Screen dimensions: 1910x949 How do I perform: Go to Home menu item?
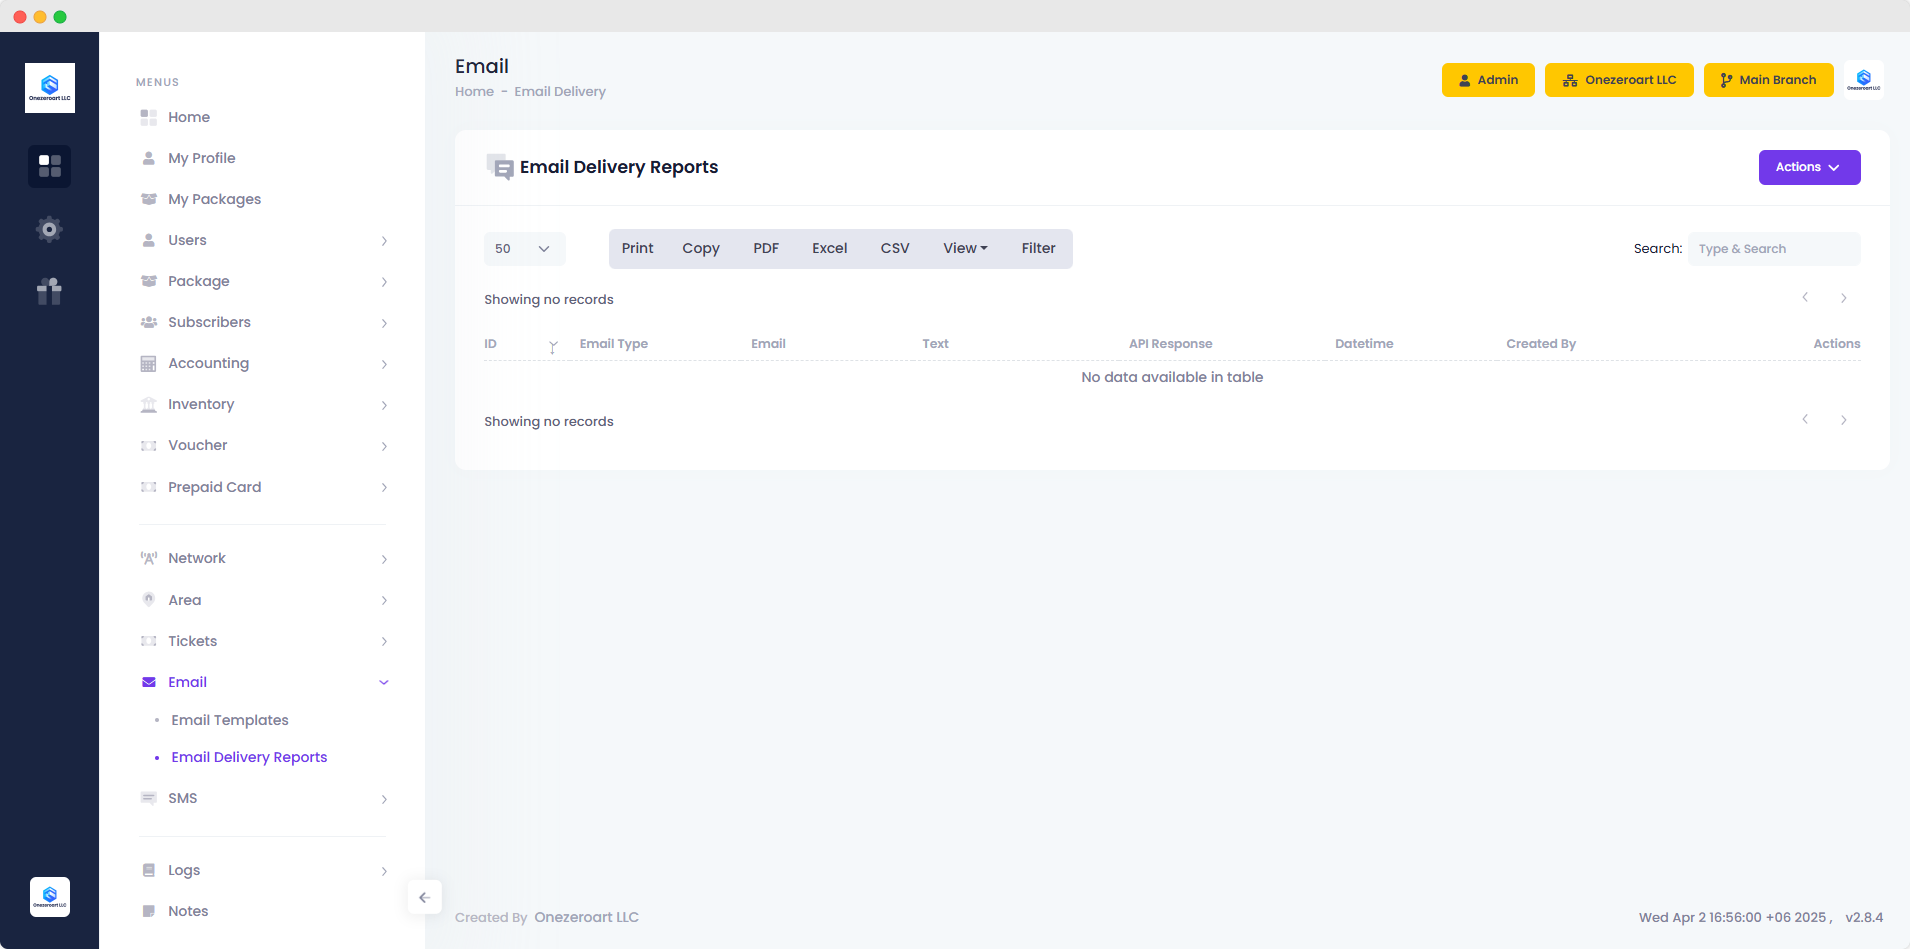pos(189,117)
